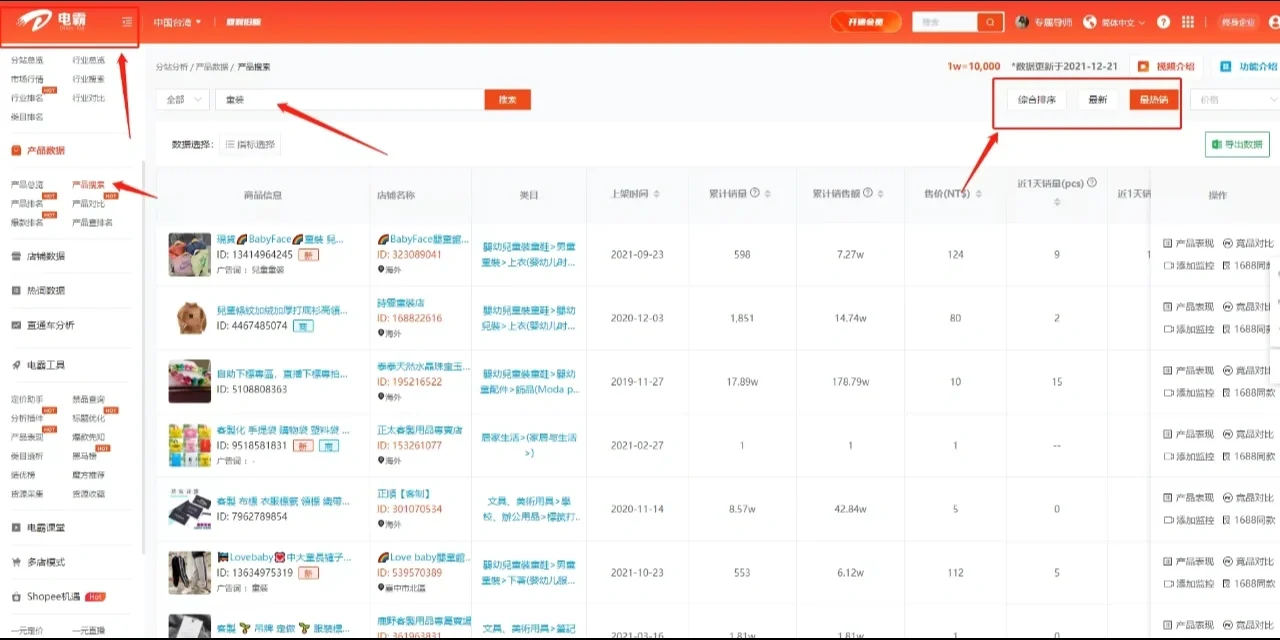Open 产品排名 in the sidebar
This screenshot has width=1280, height=640.
point(27,203)
